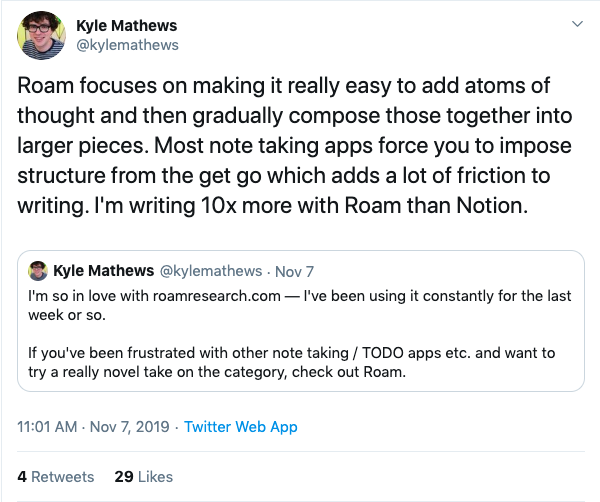This screenshot has width=600, height=502.
Task: Follow the roamresearch.com link text
Action: [x=217, y=296]
